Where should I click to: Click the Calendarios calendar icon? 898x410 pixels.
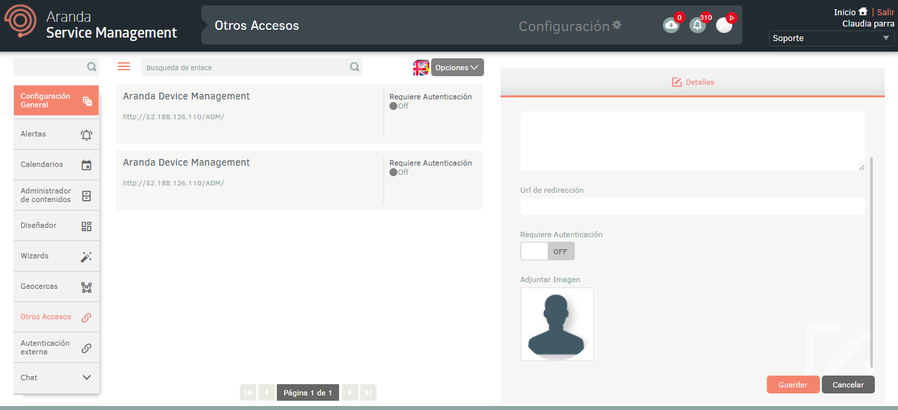(x=86, y=165)
